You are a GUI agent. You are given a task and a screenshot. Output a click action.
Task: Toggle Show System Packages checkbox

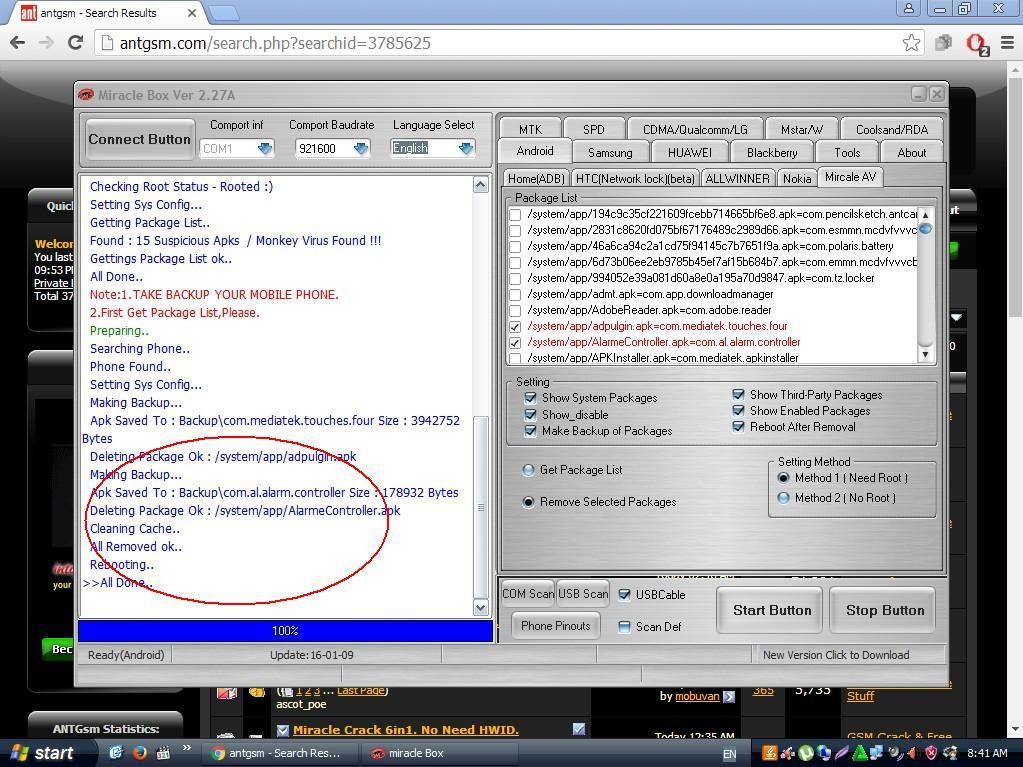(531, 398)
